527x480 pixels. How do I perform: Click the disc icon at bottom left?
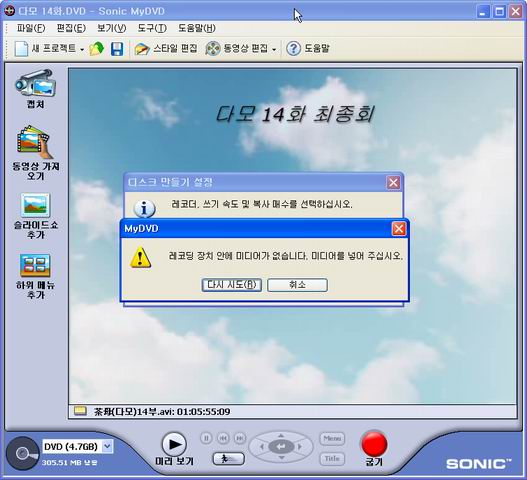[x=23, y=453]
